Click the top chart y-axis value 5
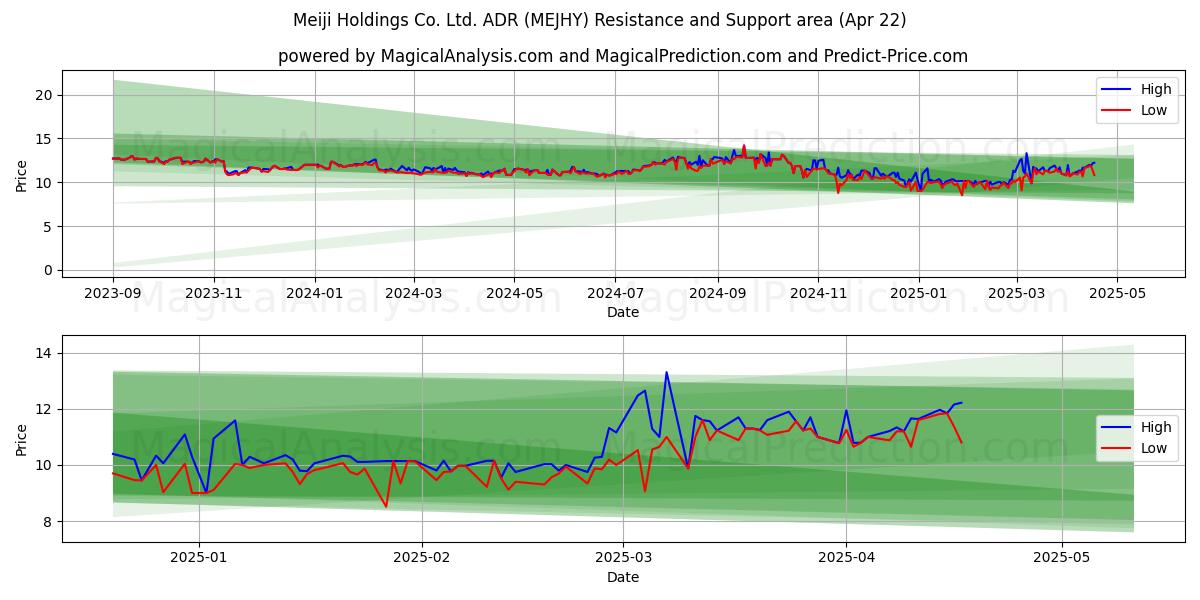This screenshot has width=1200, height=600. pyautogui.click(x=50, y=226)
